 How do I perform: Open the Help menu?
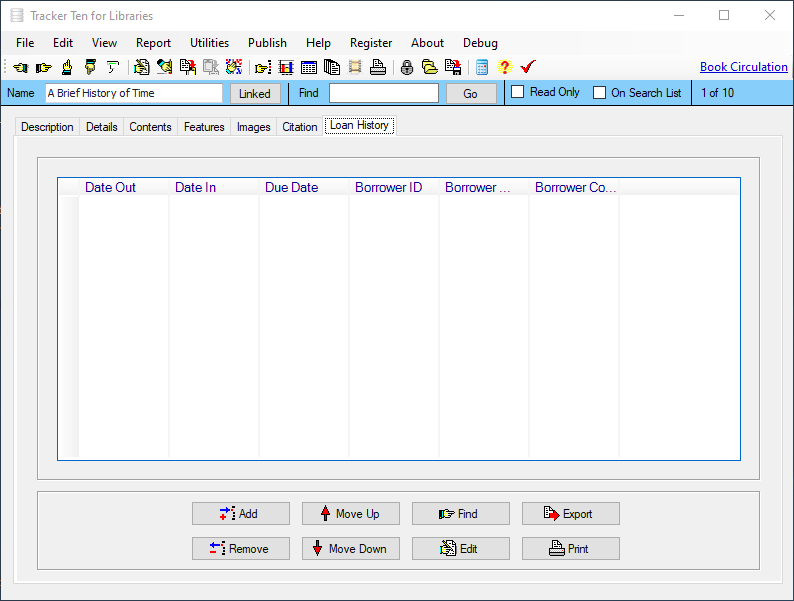(319, 43)
